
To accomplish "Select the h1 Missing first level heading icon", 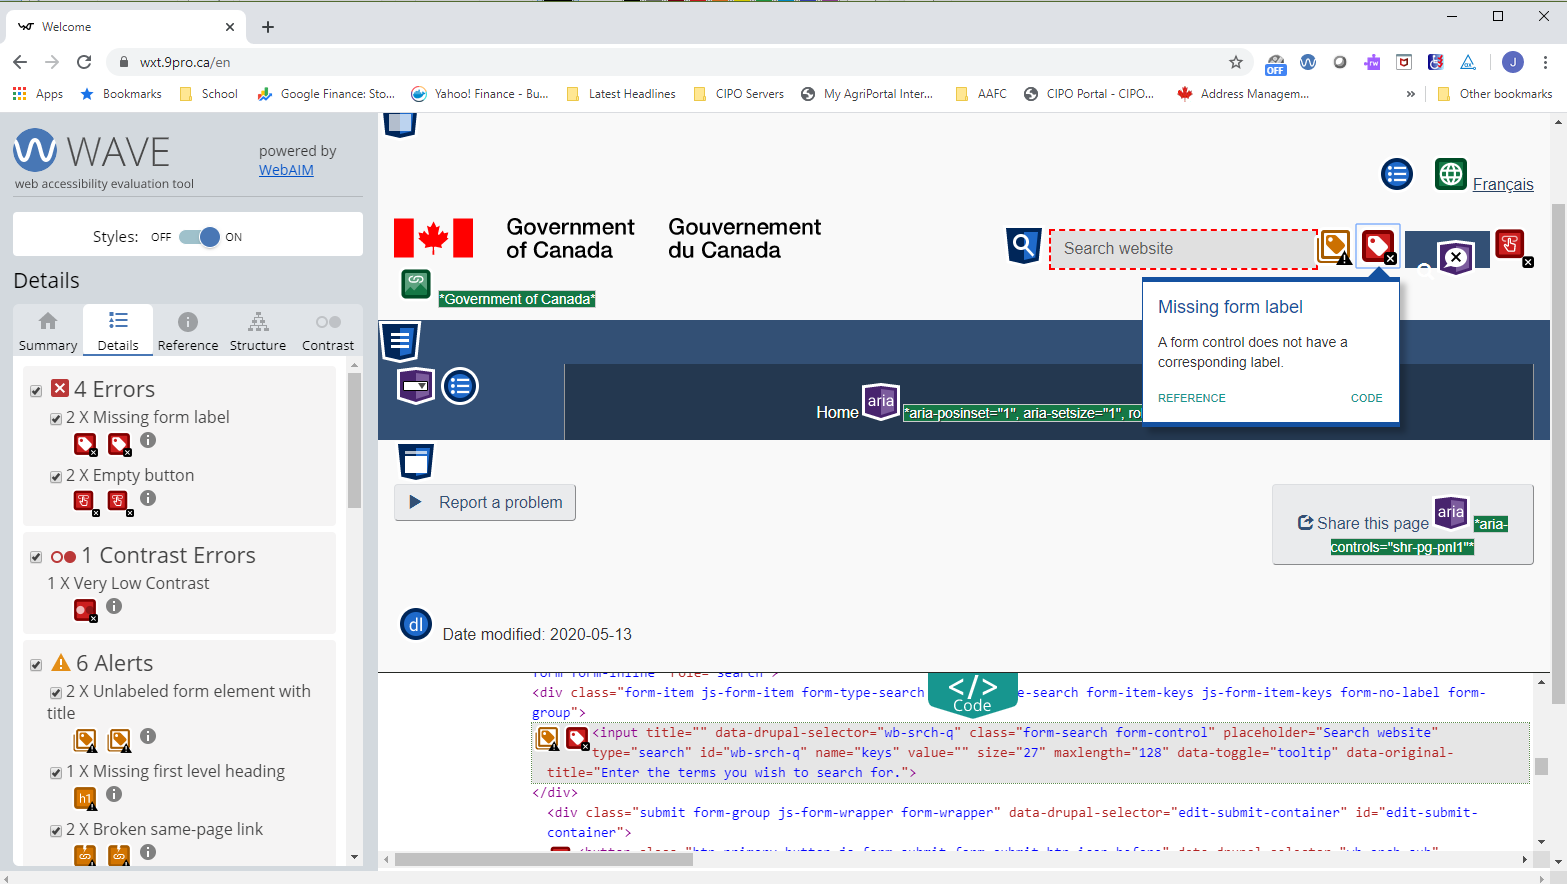I will pyautogui.click(x=86, y=798).
